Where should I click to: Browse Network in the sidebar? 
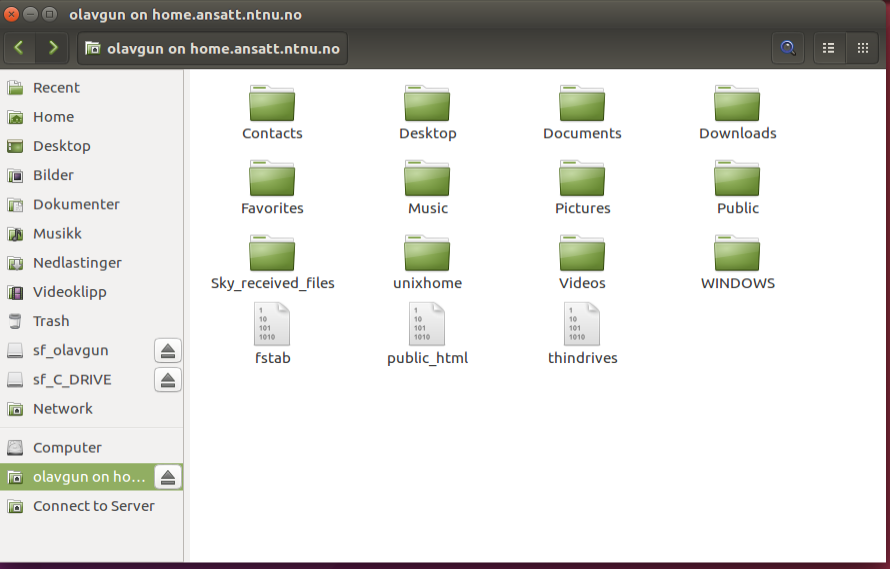point(91,409)
